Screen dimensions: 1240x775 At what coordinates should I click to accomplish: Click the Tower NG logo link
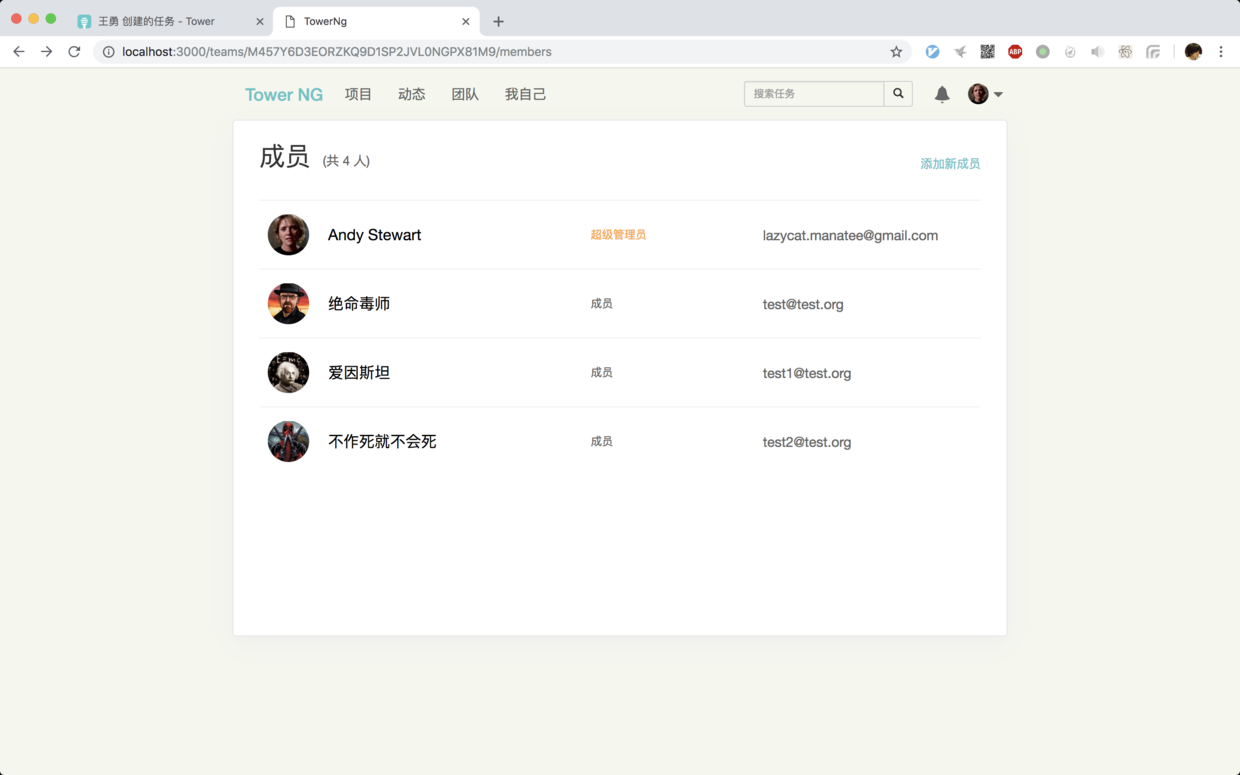click(284, 94)
